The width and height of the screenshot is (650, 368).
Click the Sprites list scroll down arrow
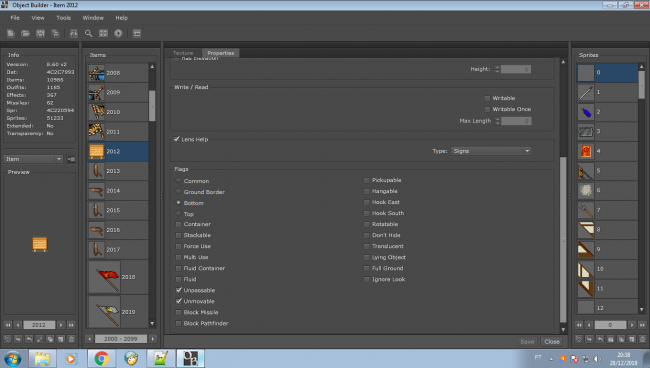[x=642, y=309]
